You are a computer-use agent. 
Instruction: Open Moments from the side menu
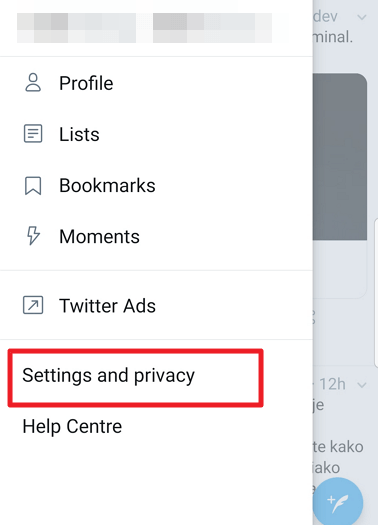(156, 236)
